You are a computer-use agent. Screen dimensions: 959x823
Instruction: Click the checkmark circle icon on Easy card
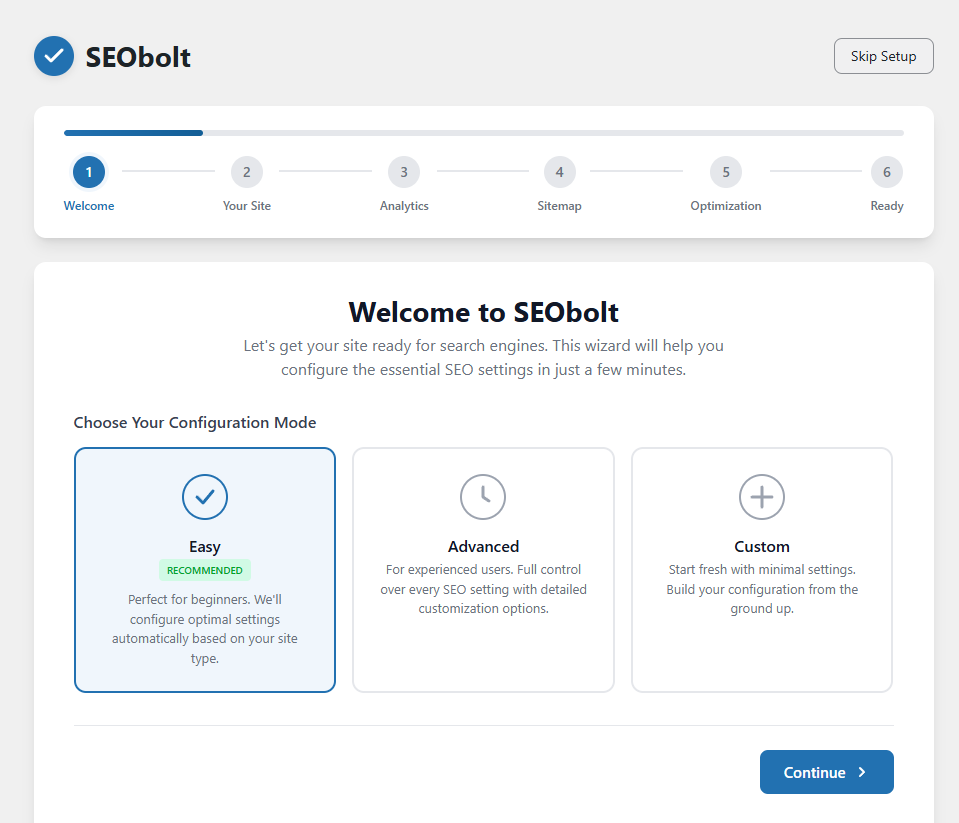click(x=205, y=497)
